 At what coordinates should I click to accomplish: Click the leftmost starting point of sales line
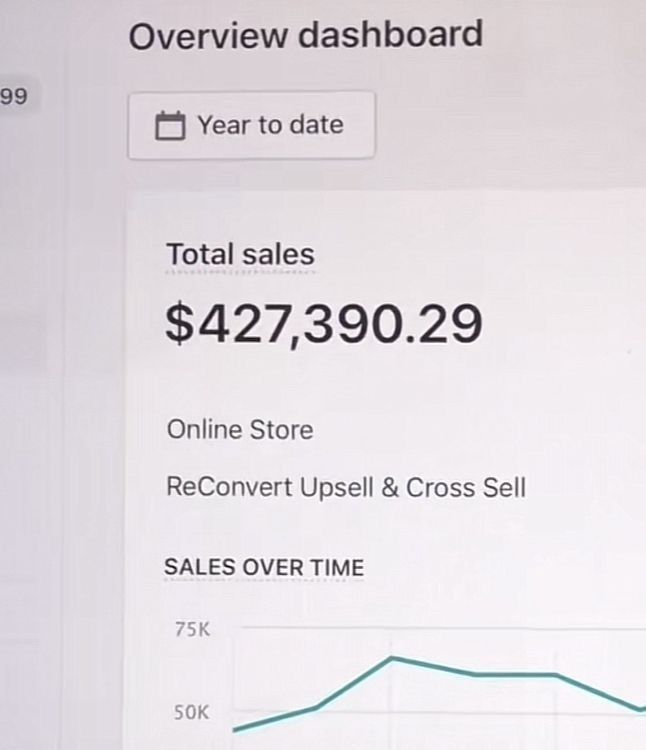click(x=235, y=730)
